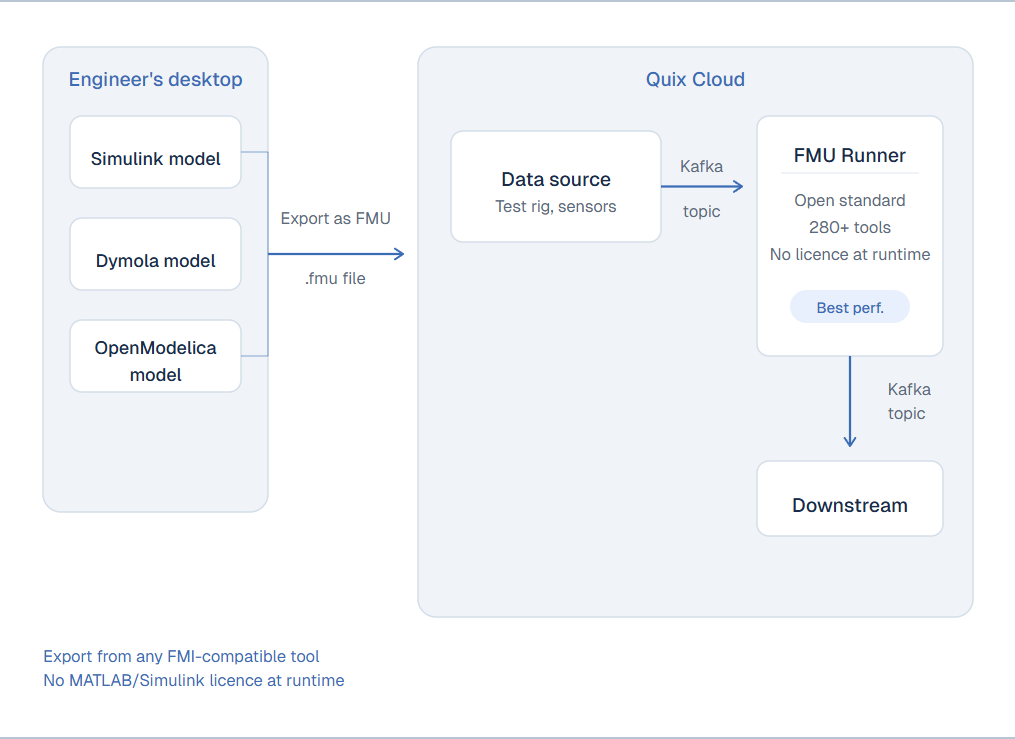1015x739 pixels.
Task: Click 'Export from any FMI-compatible tool' note
Action: point(181,656)
